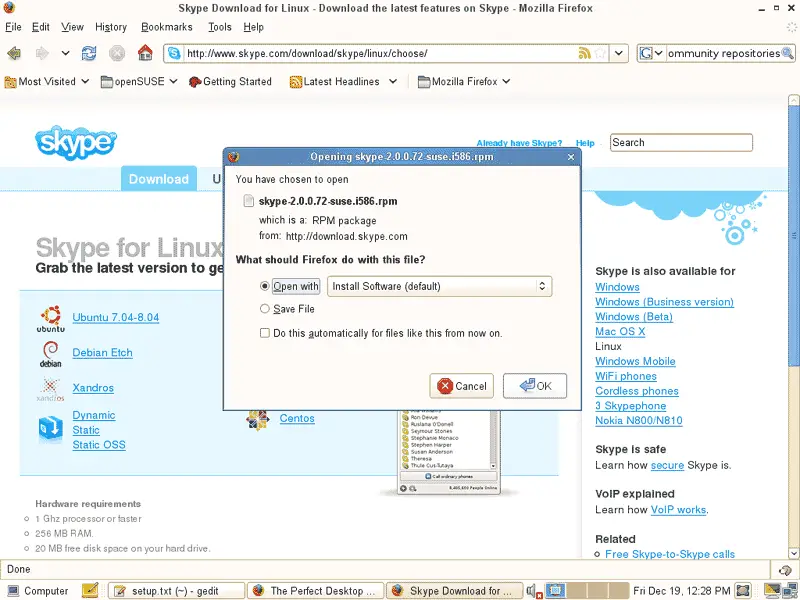Click the status bar icon at right

(785, 569)
